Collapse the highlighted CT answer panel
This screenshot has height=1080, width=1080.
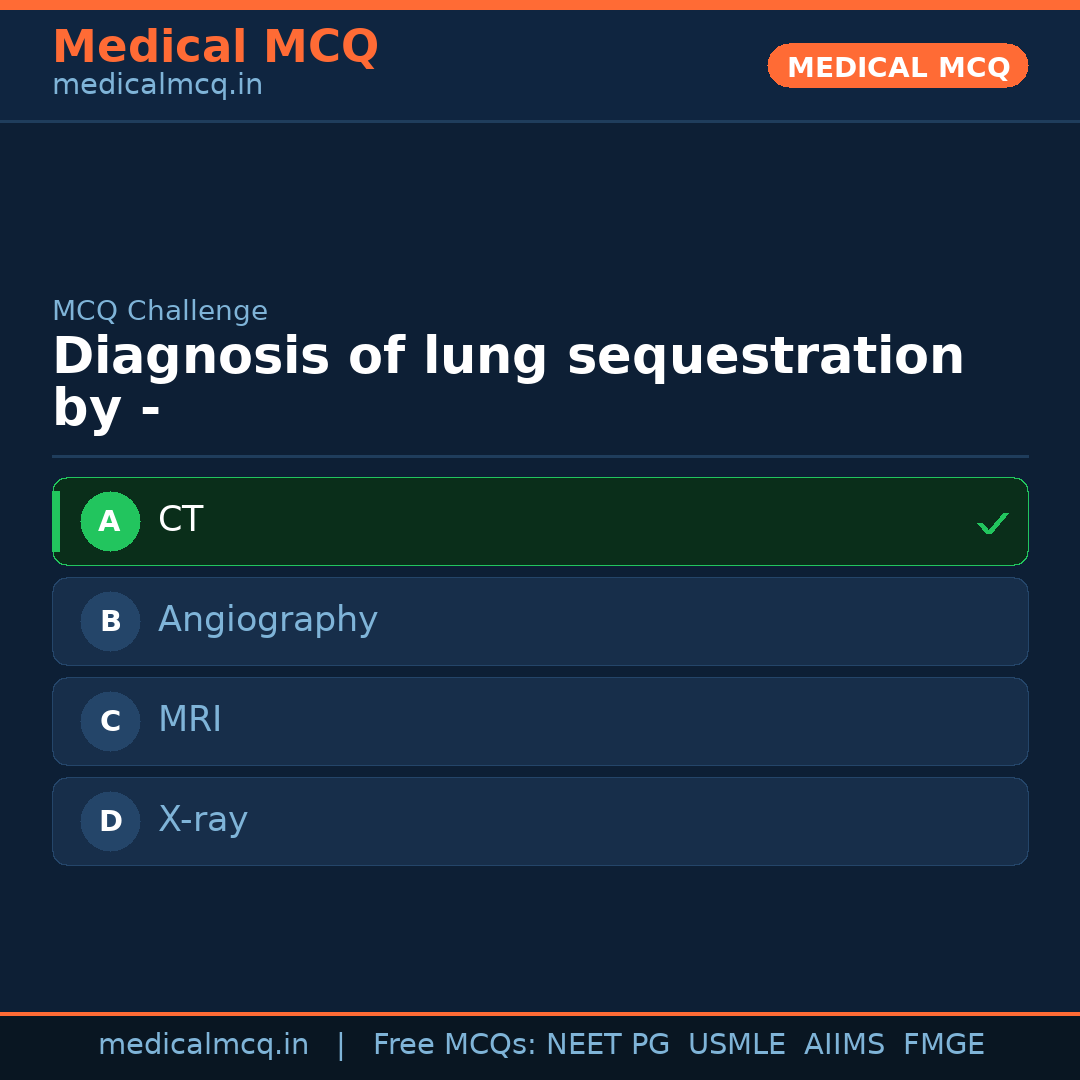(540, 521)
